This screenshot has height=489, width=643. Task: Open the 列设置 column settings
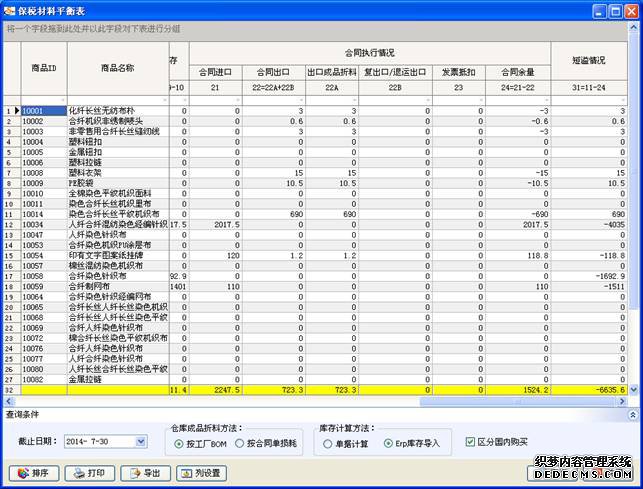click(x=201, y=473)
